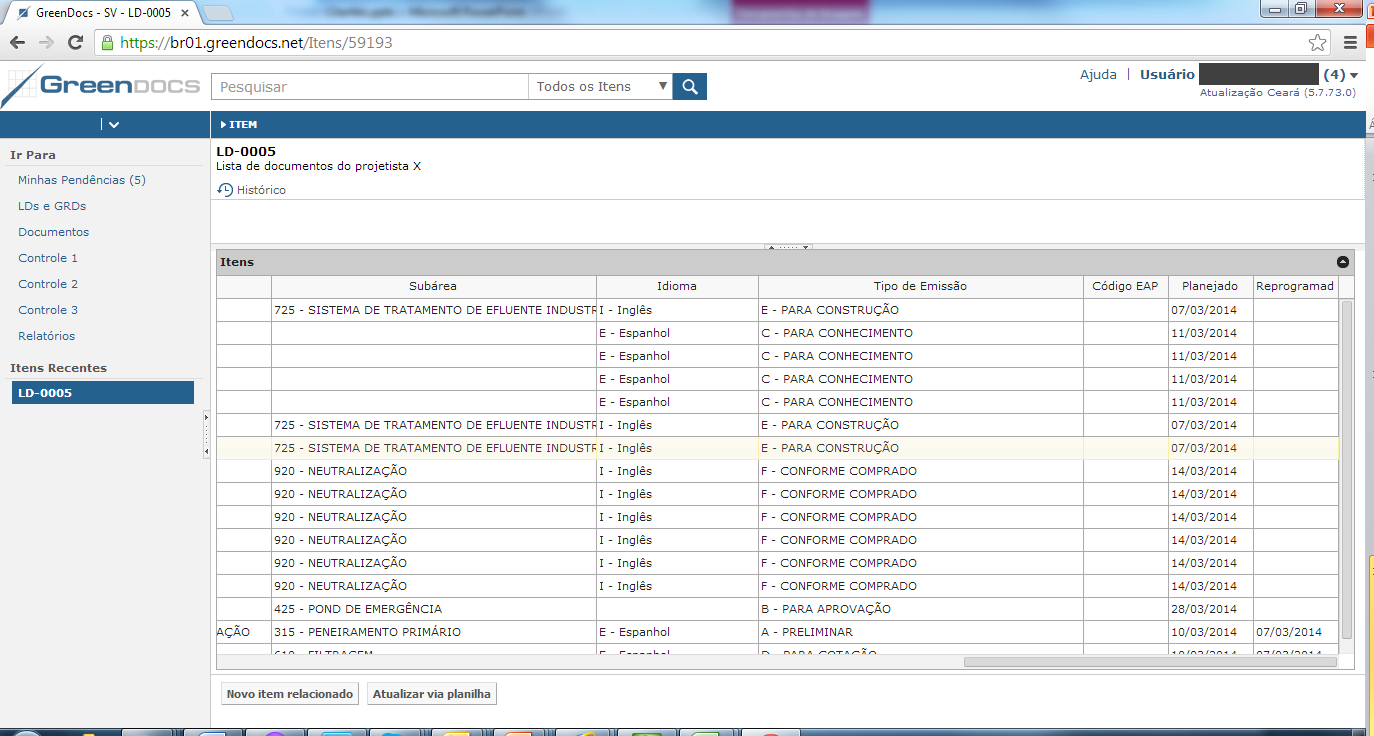Select the 425 - POND DE EMERGÊNCIA cell
This screenshot has width=1374, height=736.
pos(434,609)
